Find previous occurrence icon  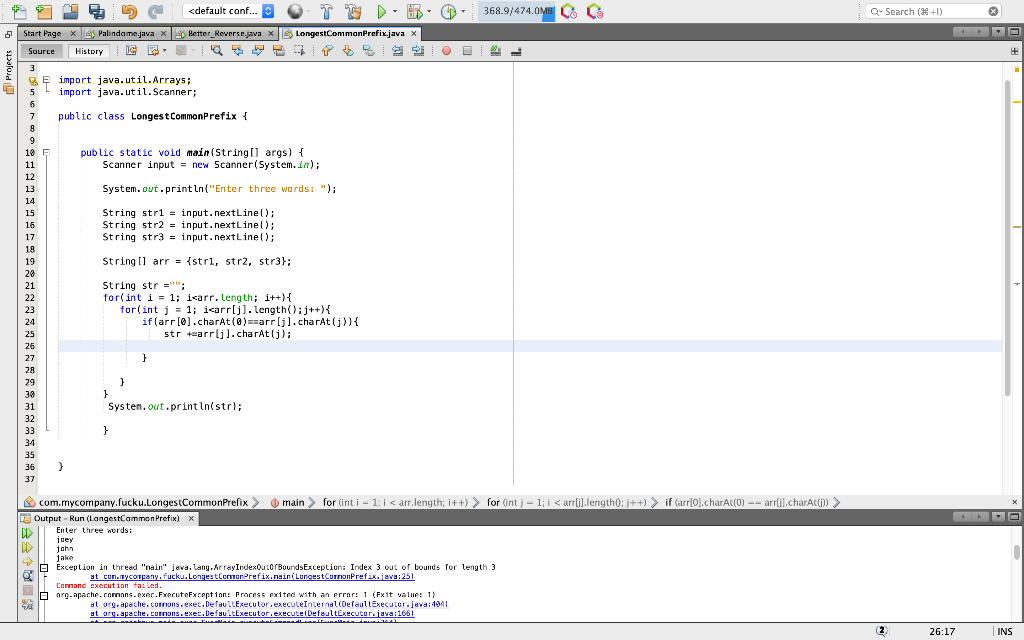(x=237, y=50)
